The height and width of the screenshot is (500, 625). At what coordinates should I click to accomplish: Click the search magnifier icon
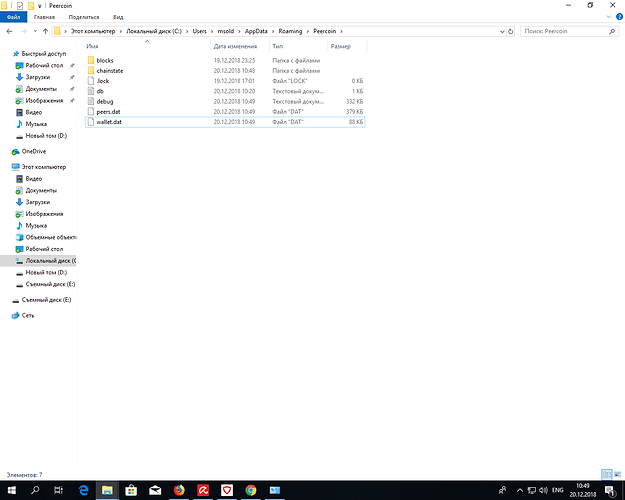pos(612,31)
